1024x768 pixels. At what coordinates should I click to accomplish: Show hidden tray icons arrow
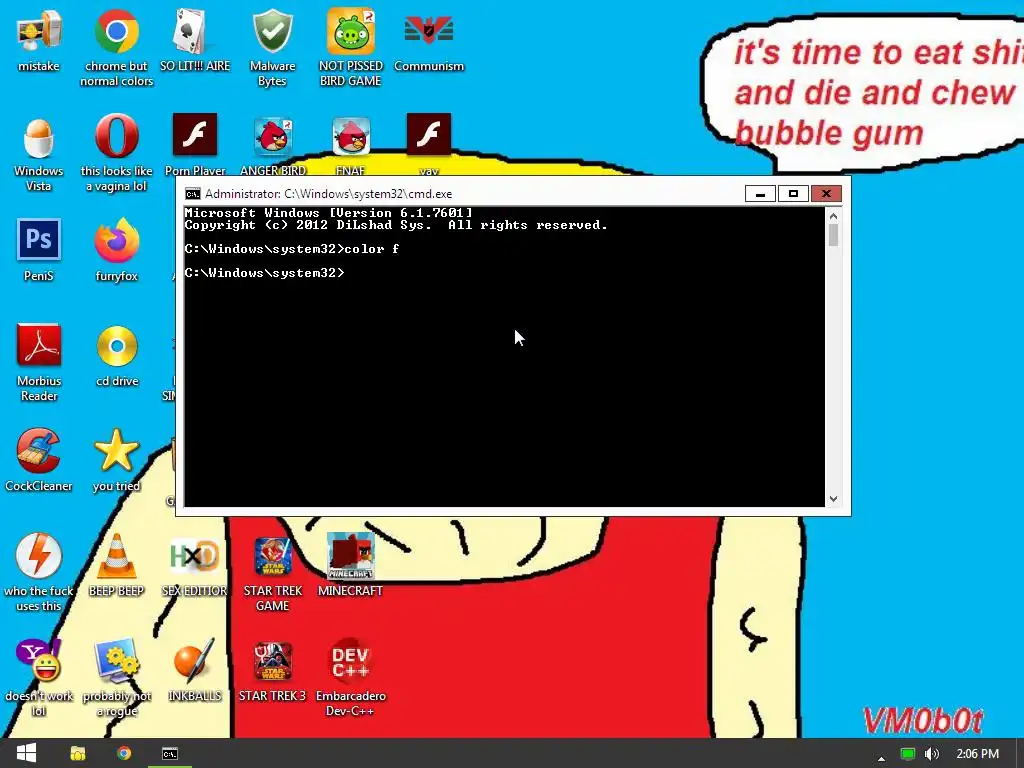(881, 758)
